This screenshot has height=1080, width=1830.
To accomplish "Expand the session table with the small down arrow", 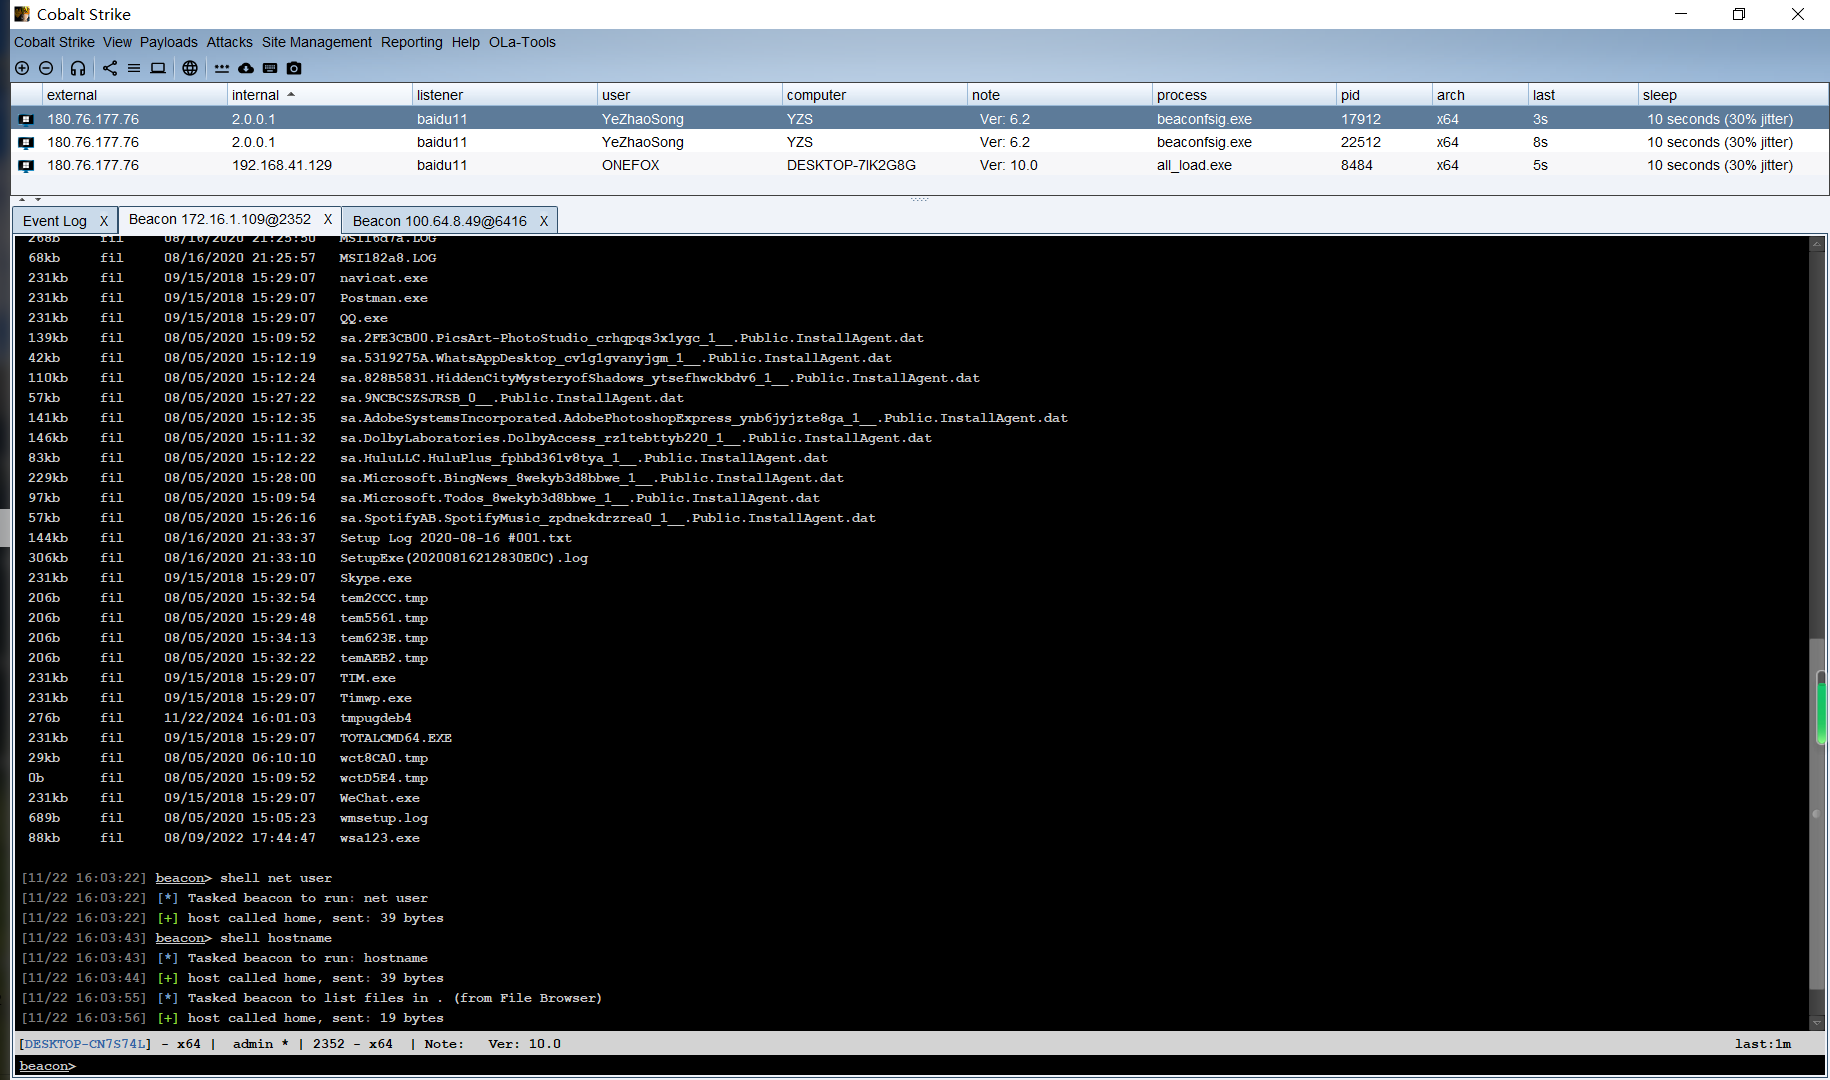I will 37,200.
